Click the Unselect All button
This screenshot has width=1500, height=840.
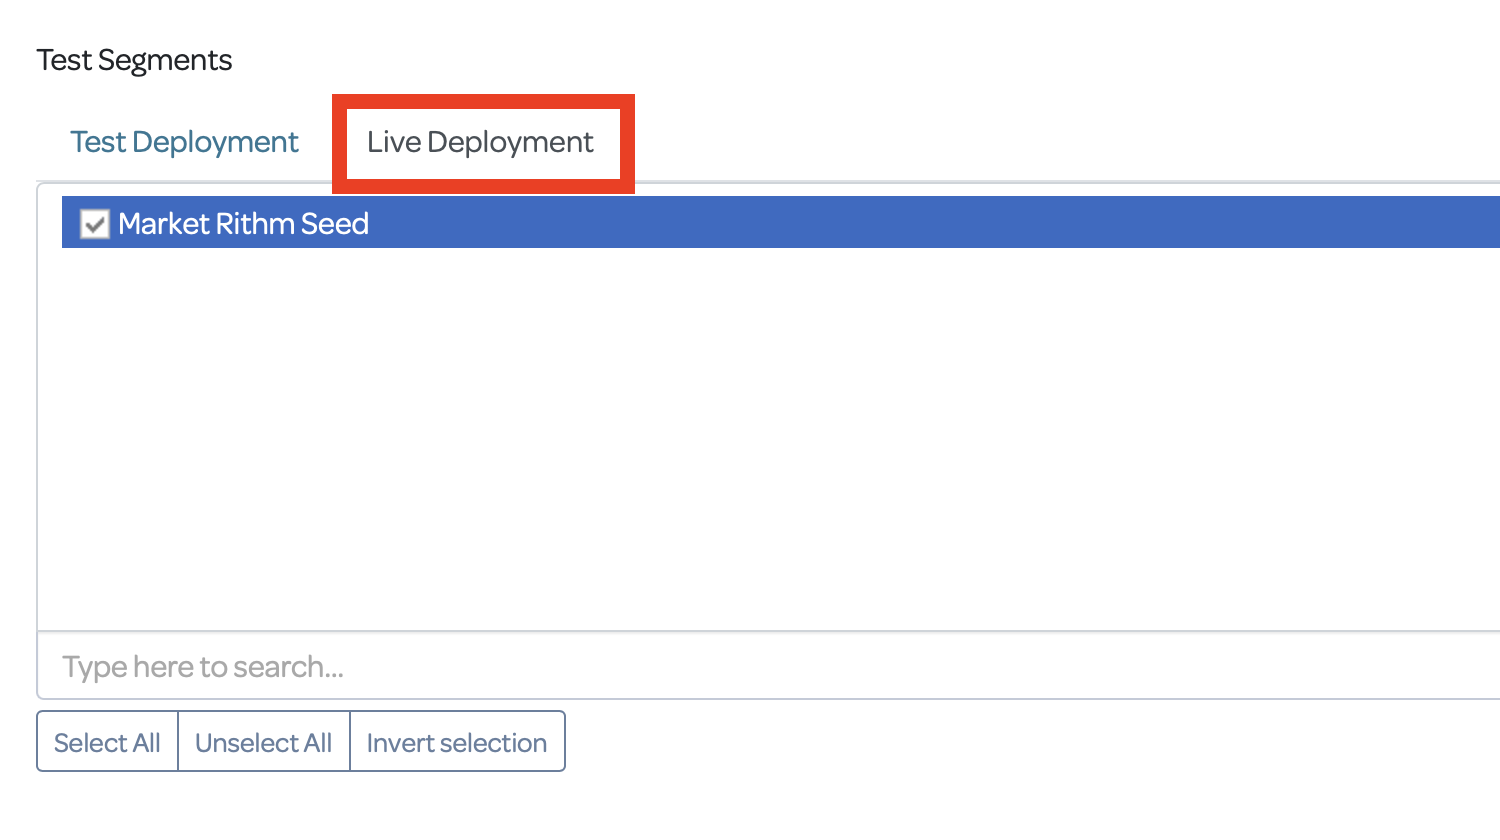pos(264,742)
